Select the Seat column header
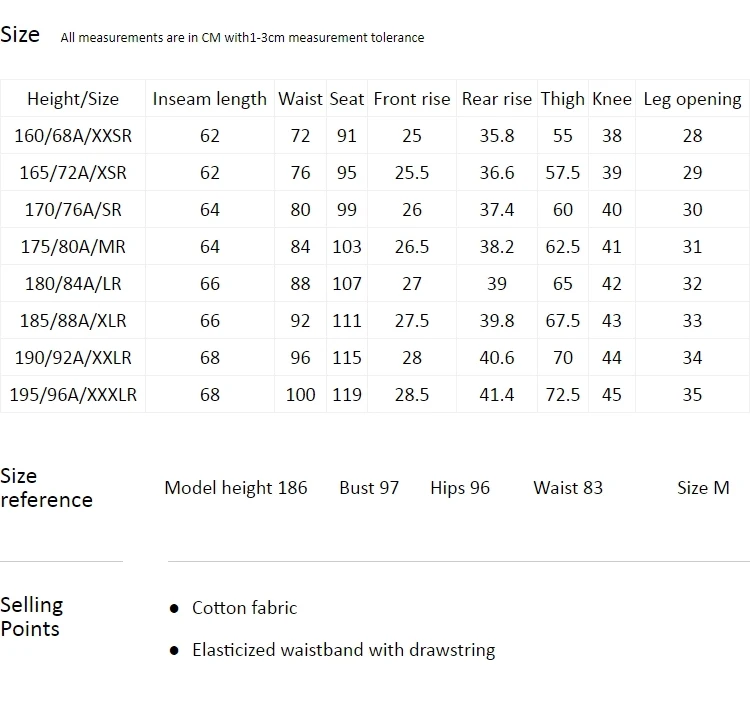The image size is (750, 705). pyautogui.click(x=347, y=99)
